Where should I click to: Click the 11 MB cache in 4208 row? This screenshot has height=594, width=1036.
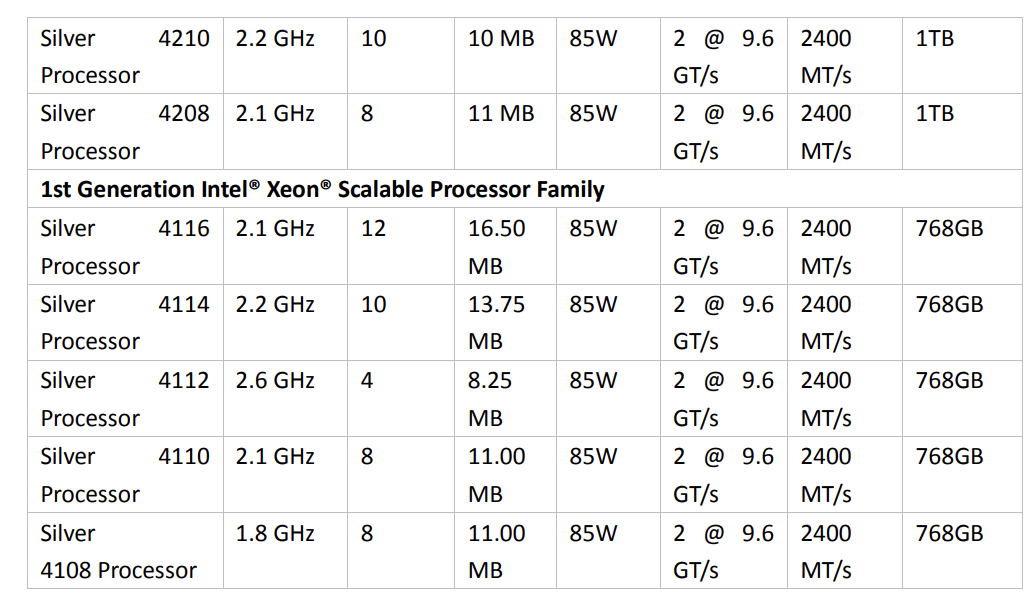(x=501, y=114)
